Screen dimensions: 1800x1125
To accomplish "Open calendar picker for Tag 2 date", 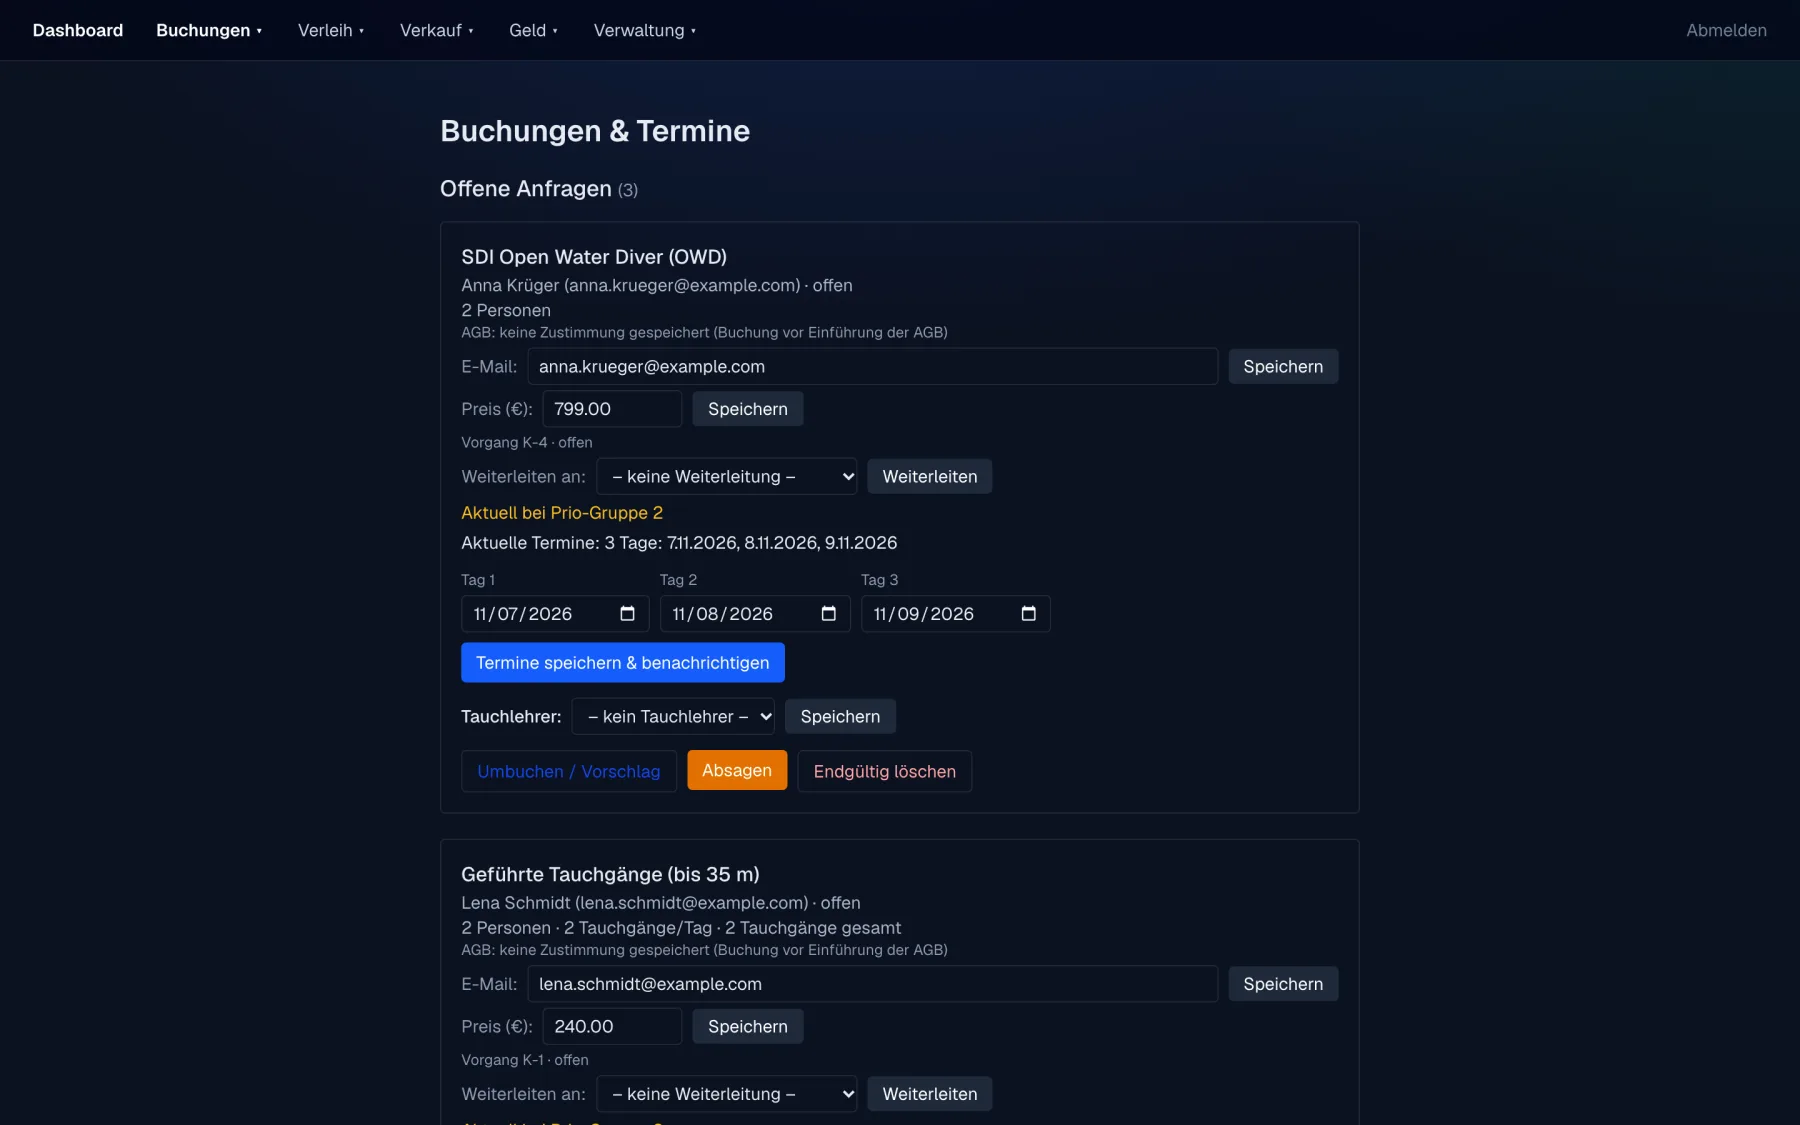I will point(828,614).
